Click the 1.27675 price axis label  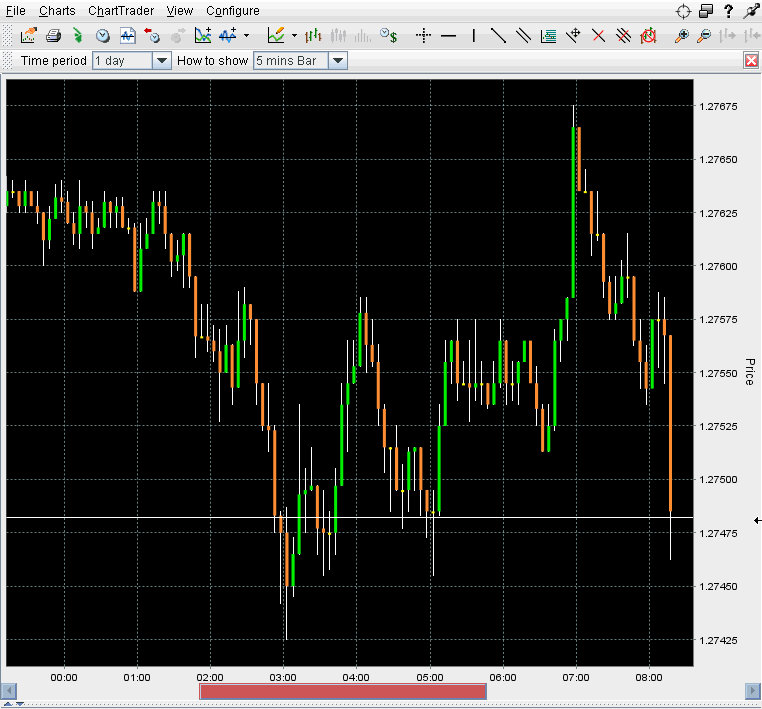[x=718, y=106]
